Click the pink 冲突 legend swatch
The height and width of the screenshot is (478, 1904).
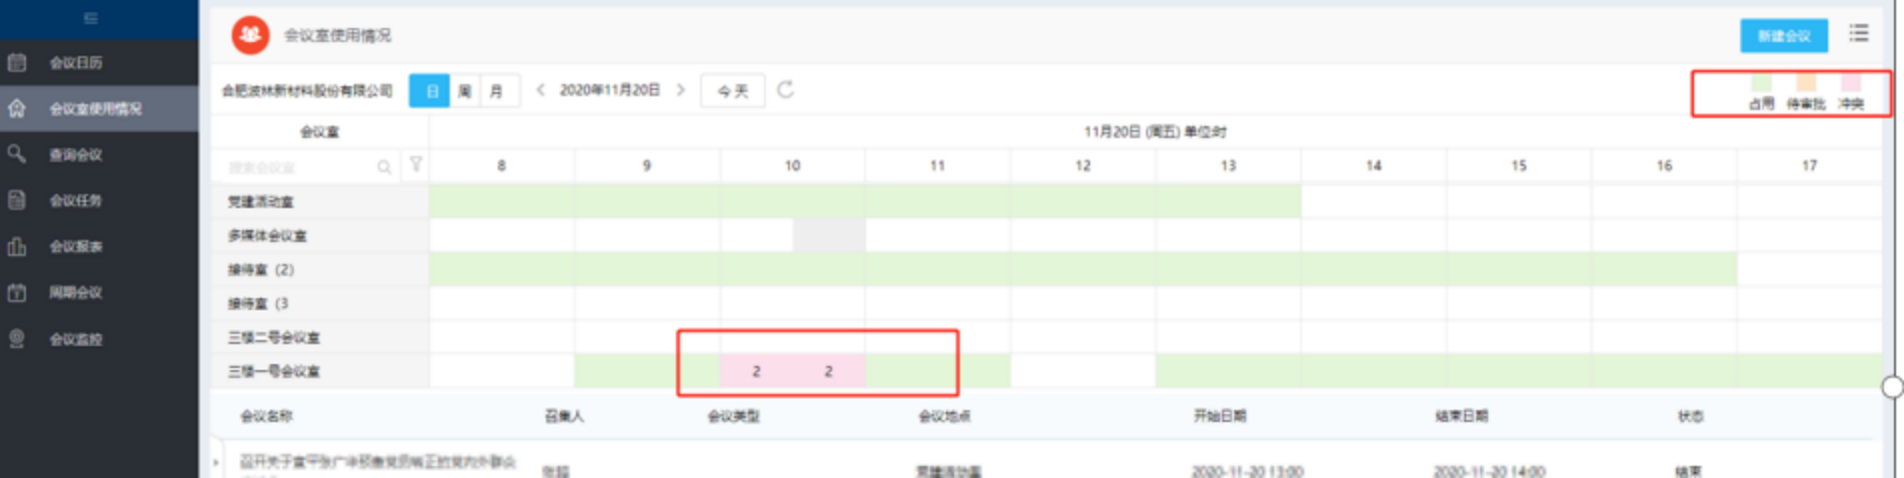[x=1851, y=82]
